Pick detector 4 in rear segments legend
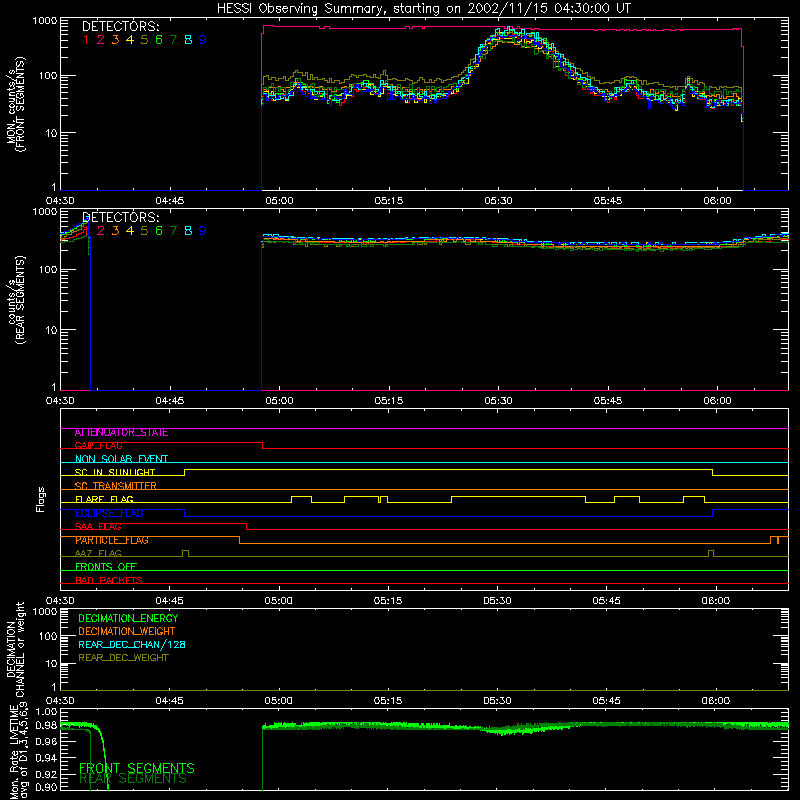Image resolution: width=800 pixels, height=800 pixels. pos(130,231)
